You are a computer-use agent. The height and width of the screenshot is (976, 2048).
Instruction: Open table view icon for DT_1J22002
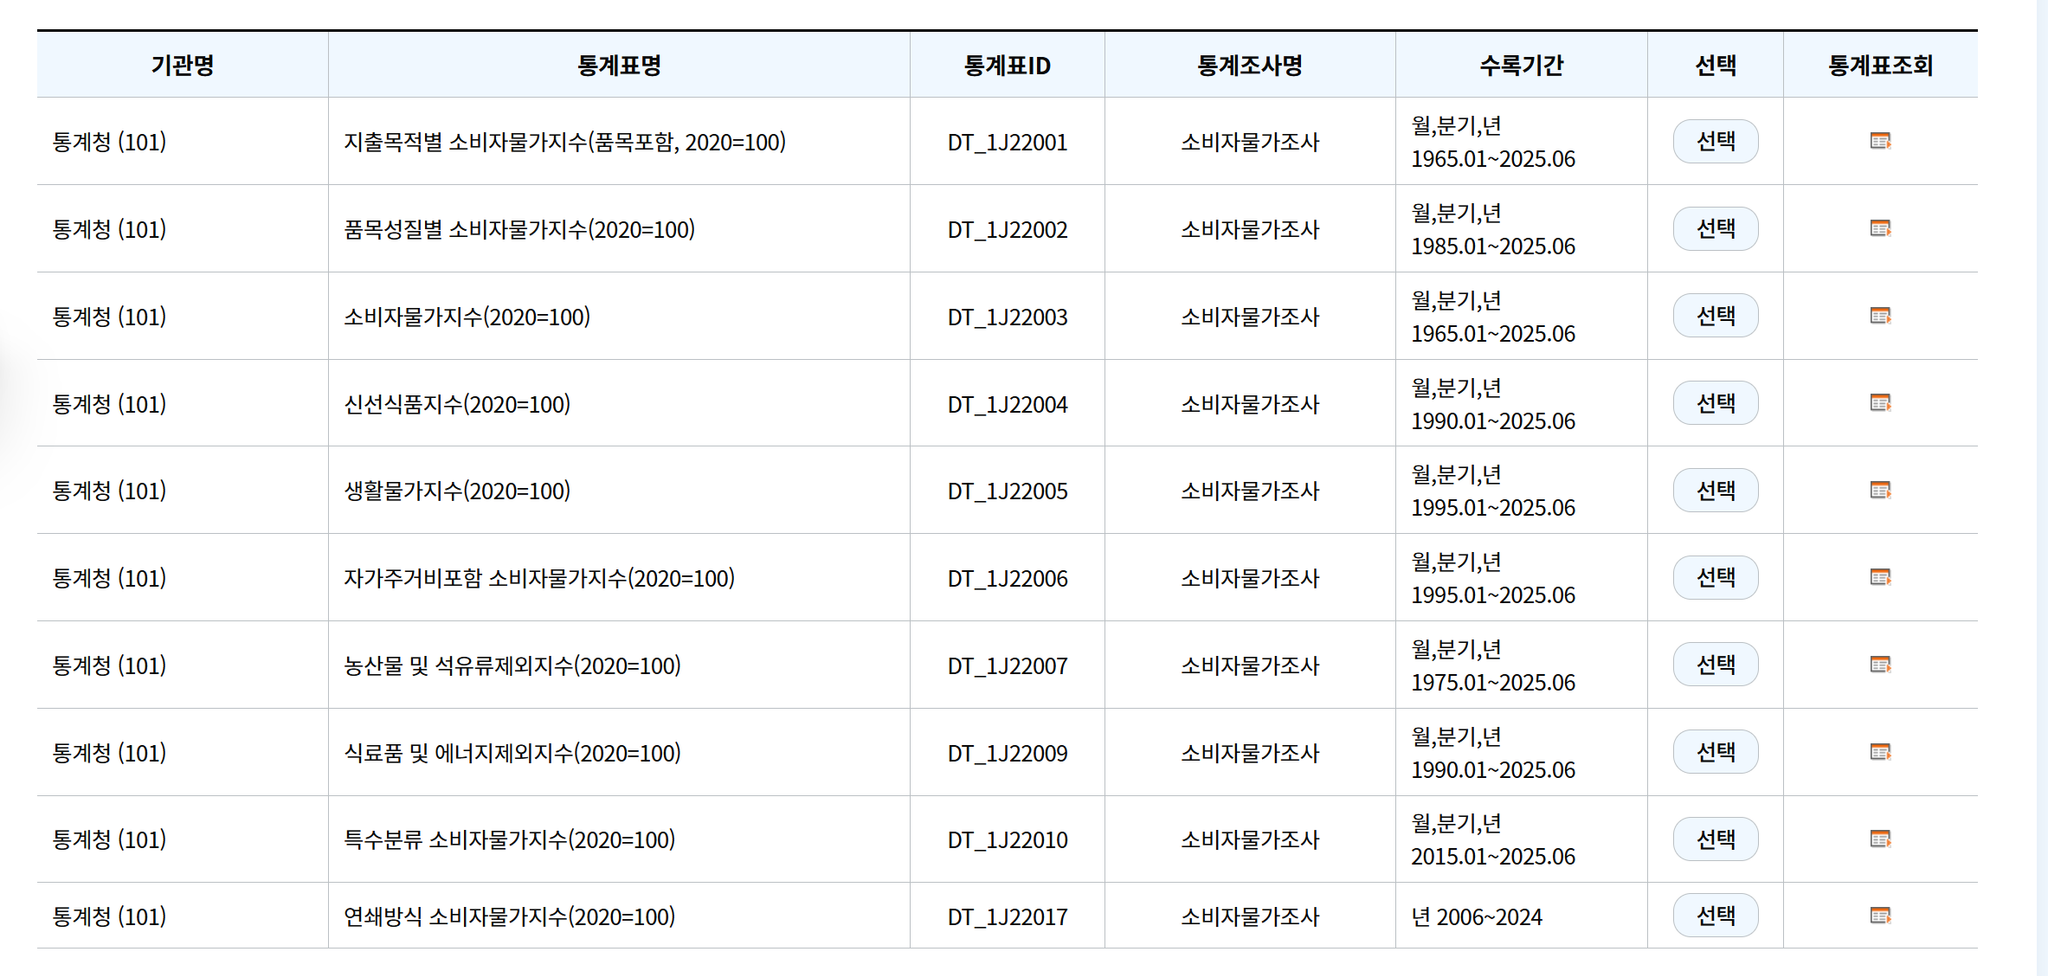click(x=1880, y=228)
